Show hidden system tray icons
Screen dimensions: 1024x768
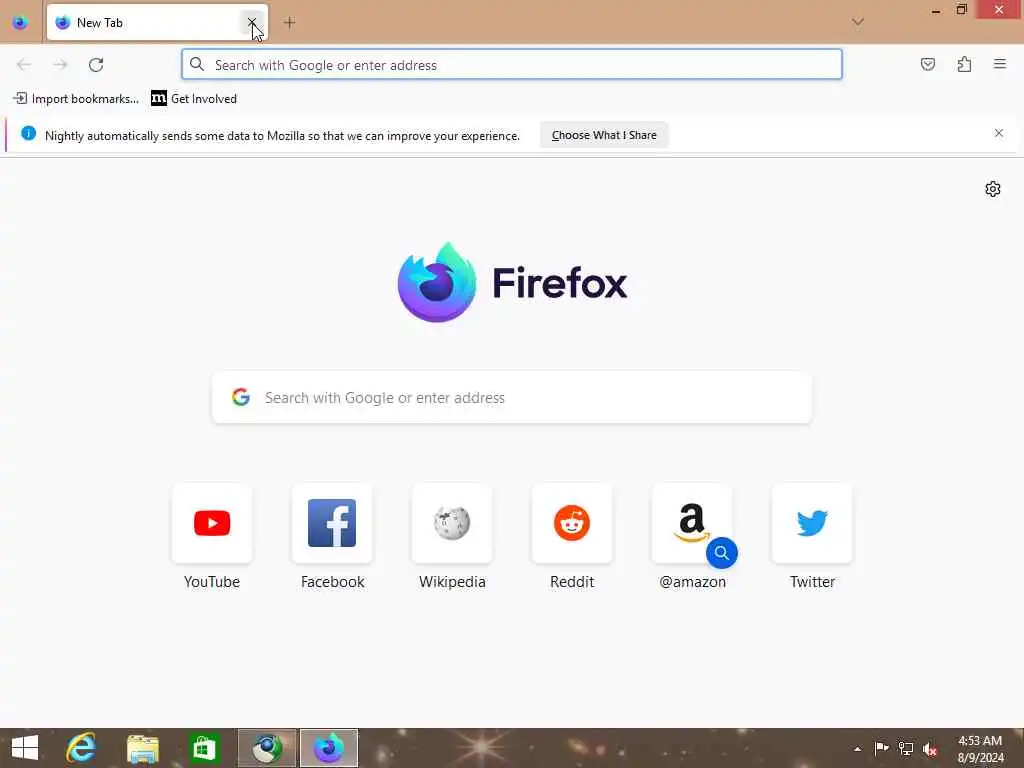click(x=857, y=749)
